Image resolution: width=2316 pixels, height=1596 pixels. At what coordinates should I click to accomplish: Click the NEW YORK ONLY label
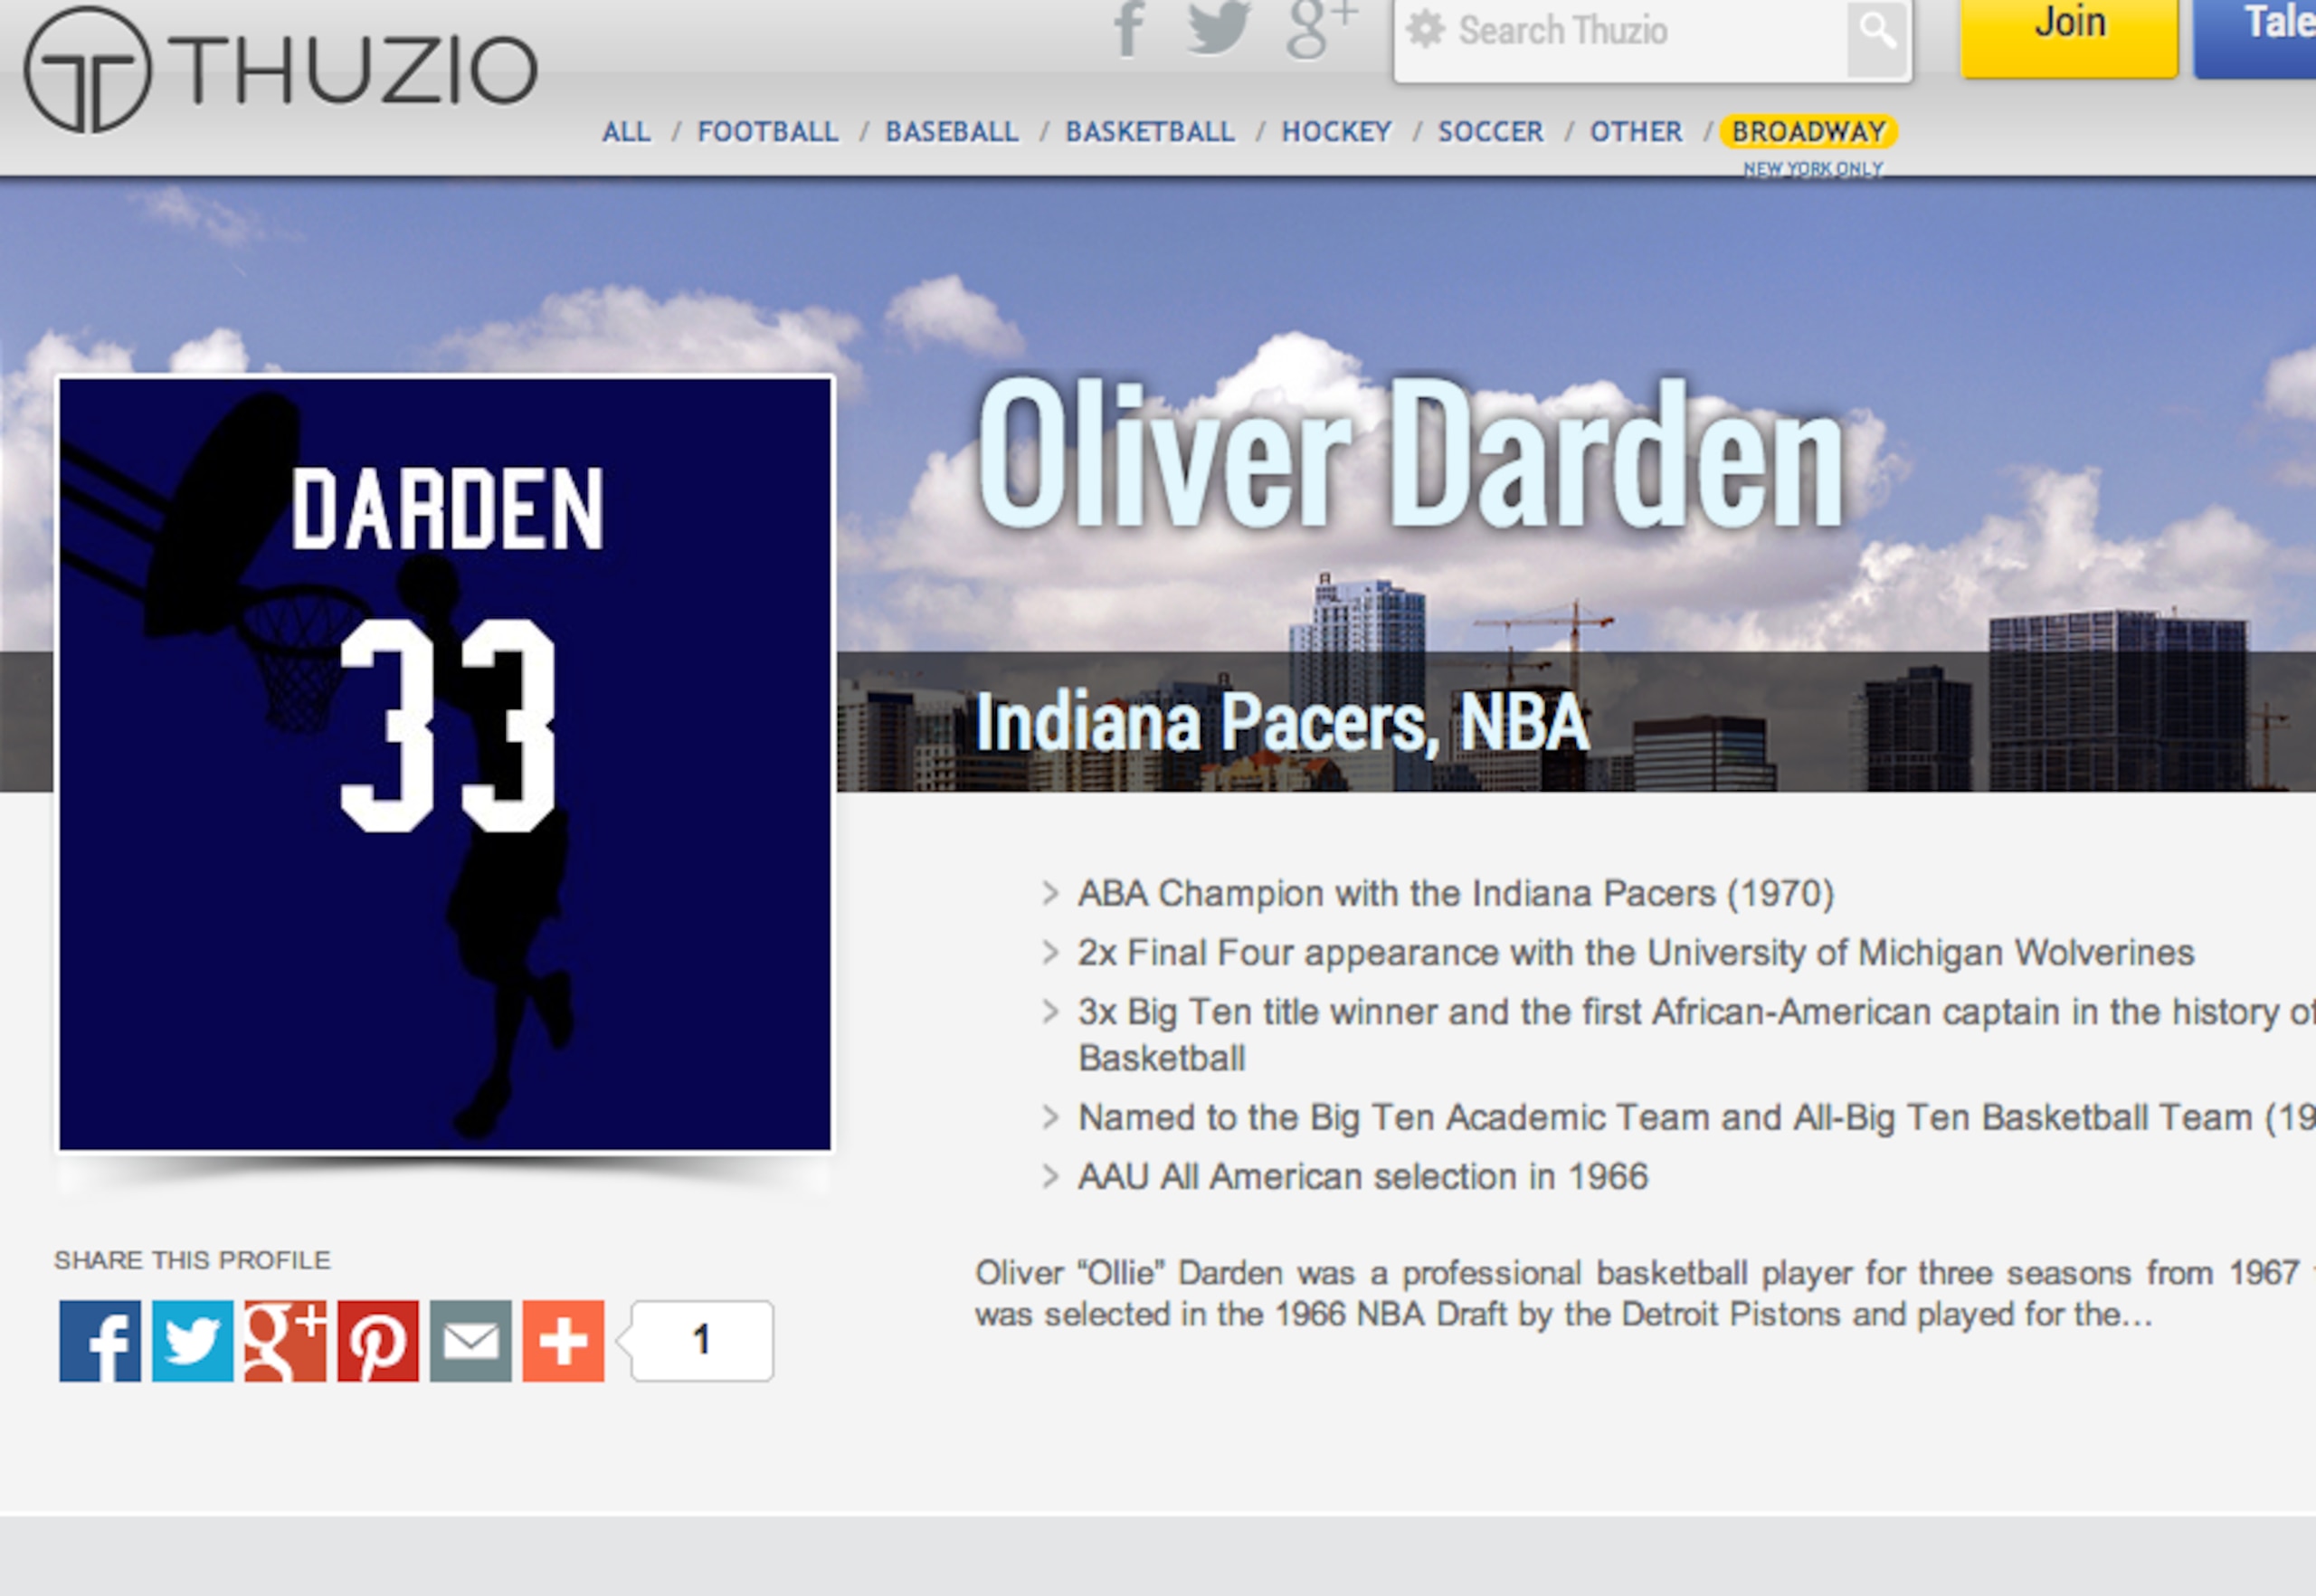coord(1813,169)
